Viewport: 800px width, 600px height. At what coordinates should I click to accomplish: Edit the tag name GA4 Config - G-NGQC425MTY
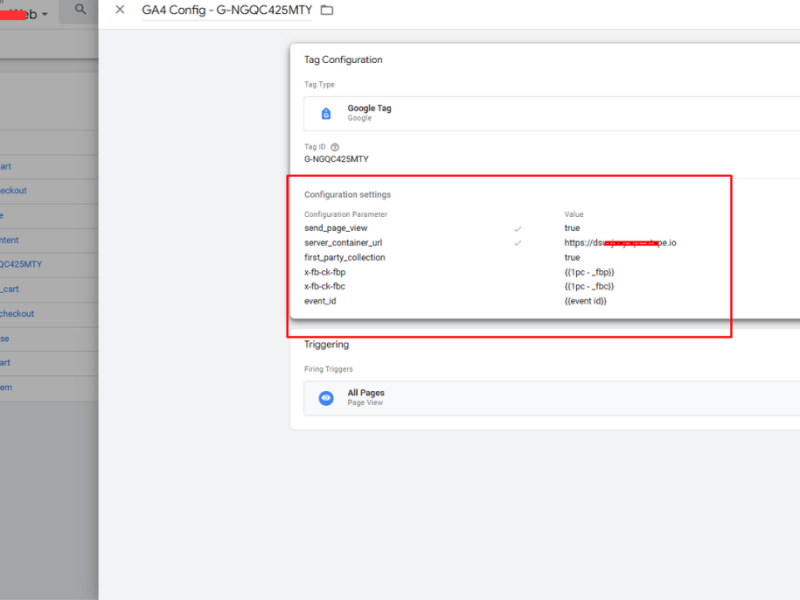point(227,10)
